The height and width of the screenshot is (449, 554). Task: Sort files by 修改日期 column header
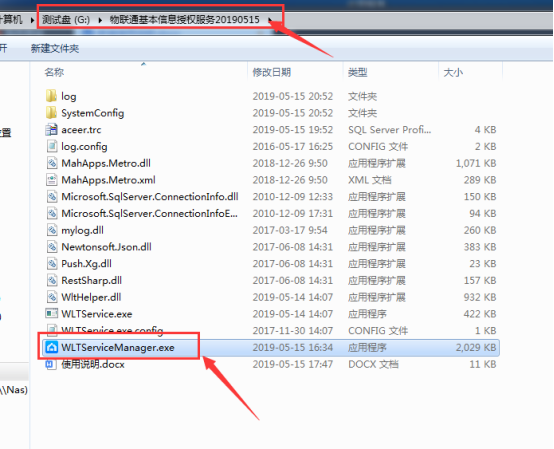pyautogui.click(x=272, y=72)
